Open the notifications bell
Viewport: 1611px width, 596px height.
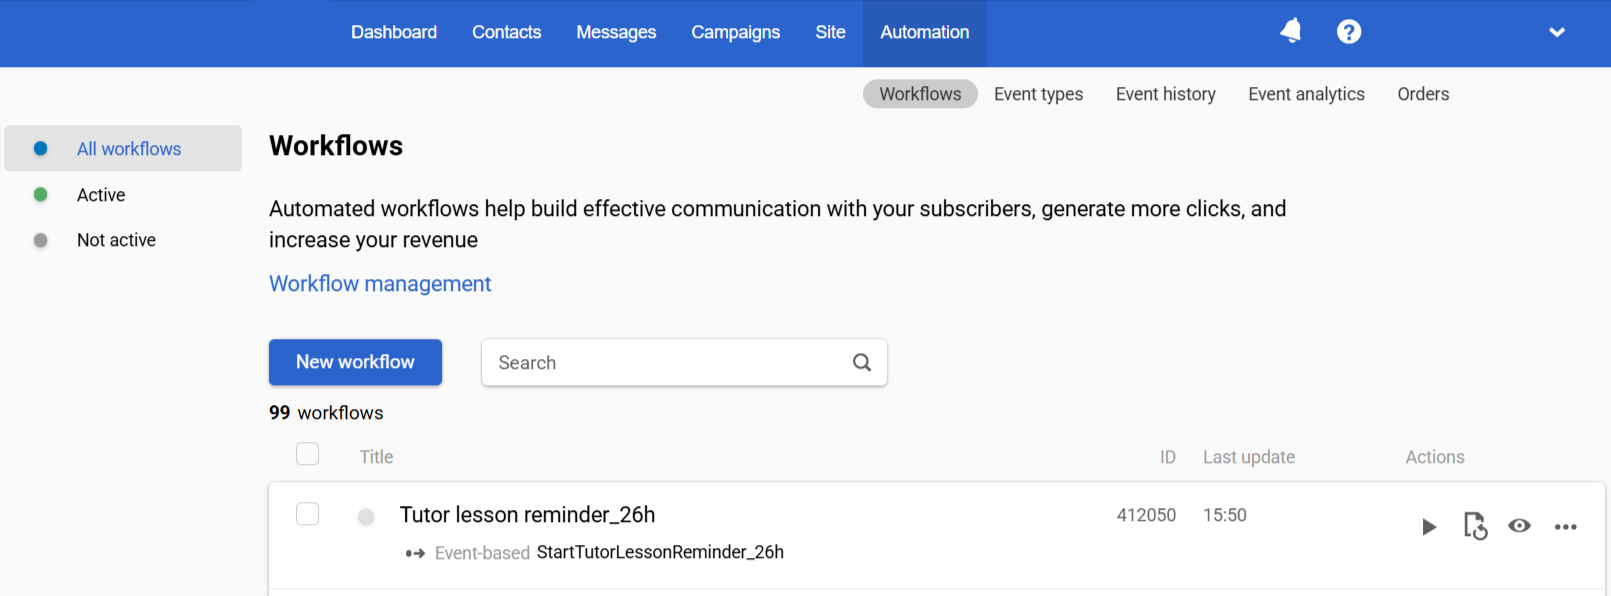[x=1291, y=31]
